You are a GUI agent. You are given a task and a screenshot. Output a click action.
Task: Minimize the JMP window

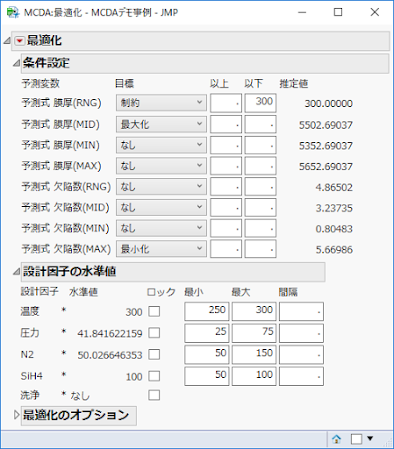point(302,12)
